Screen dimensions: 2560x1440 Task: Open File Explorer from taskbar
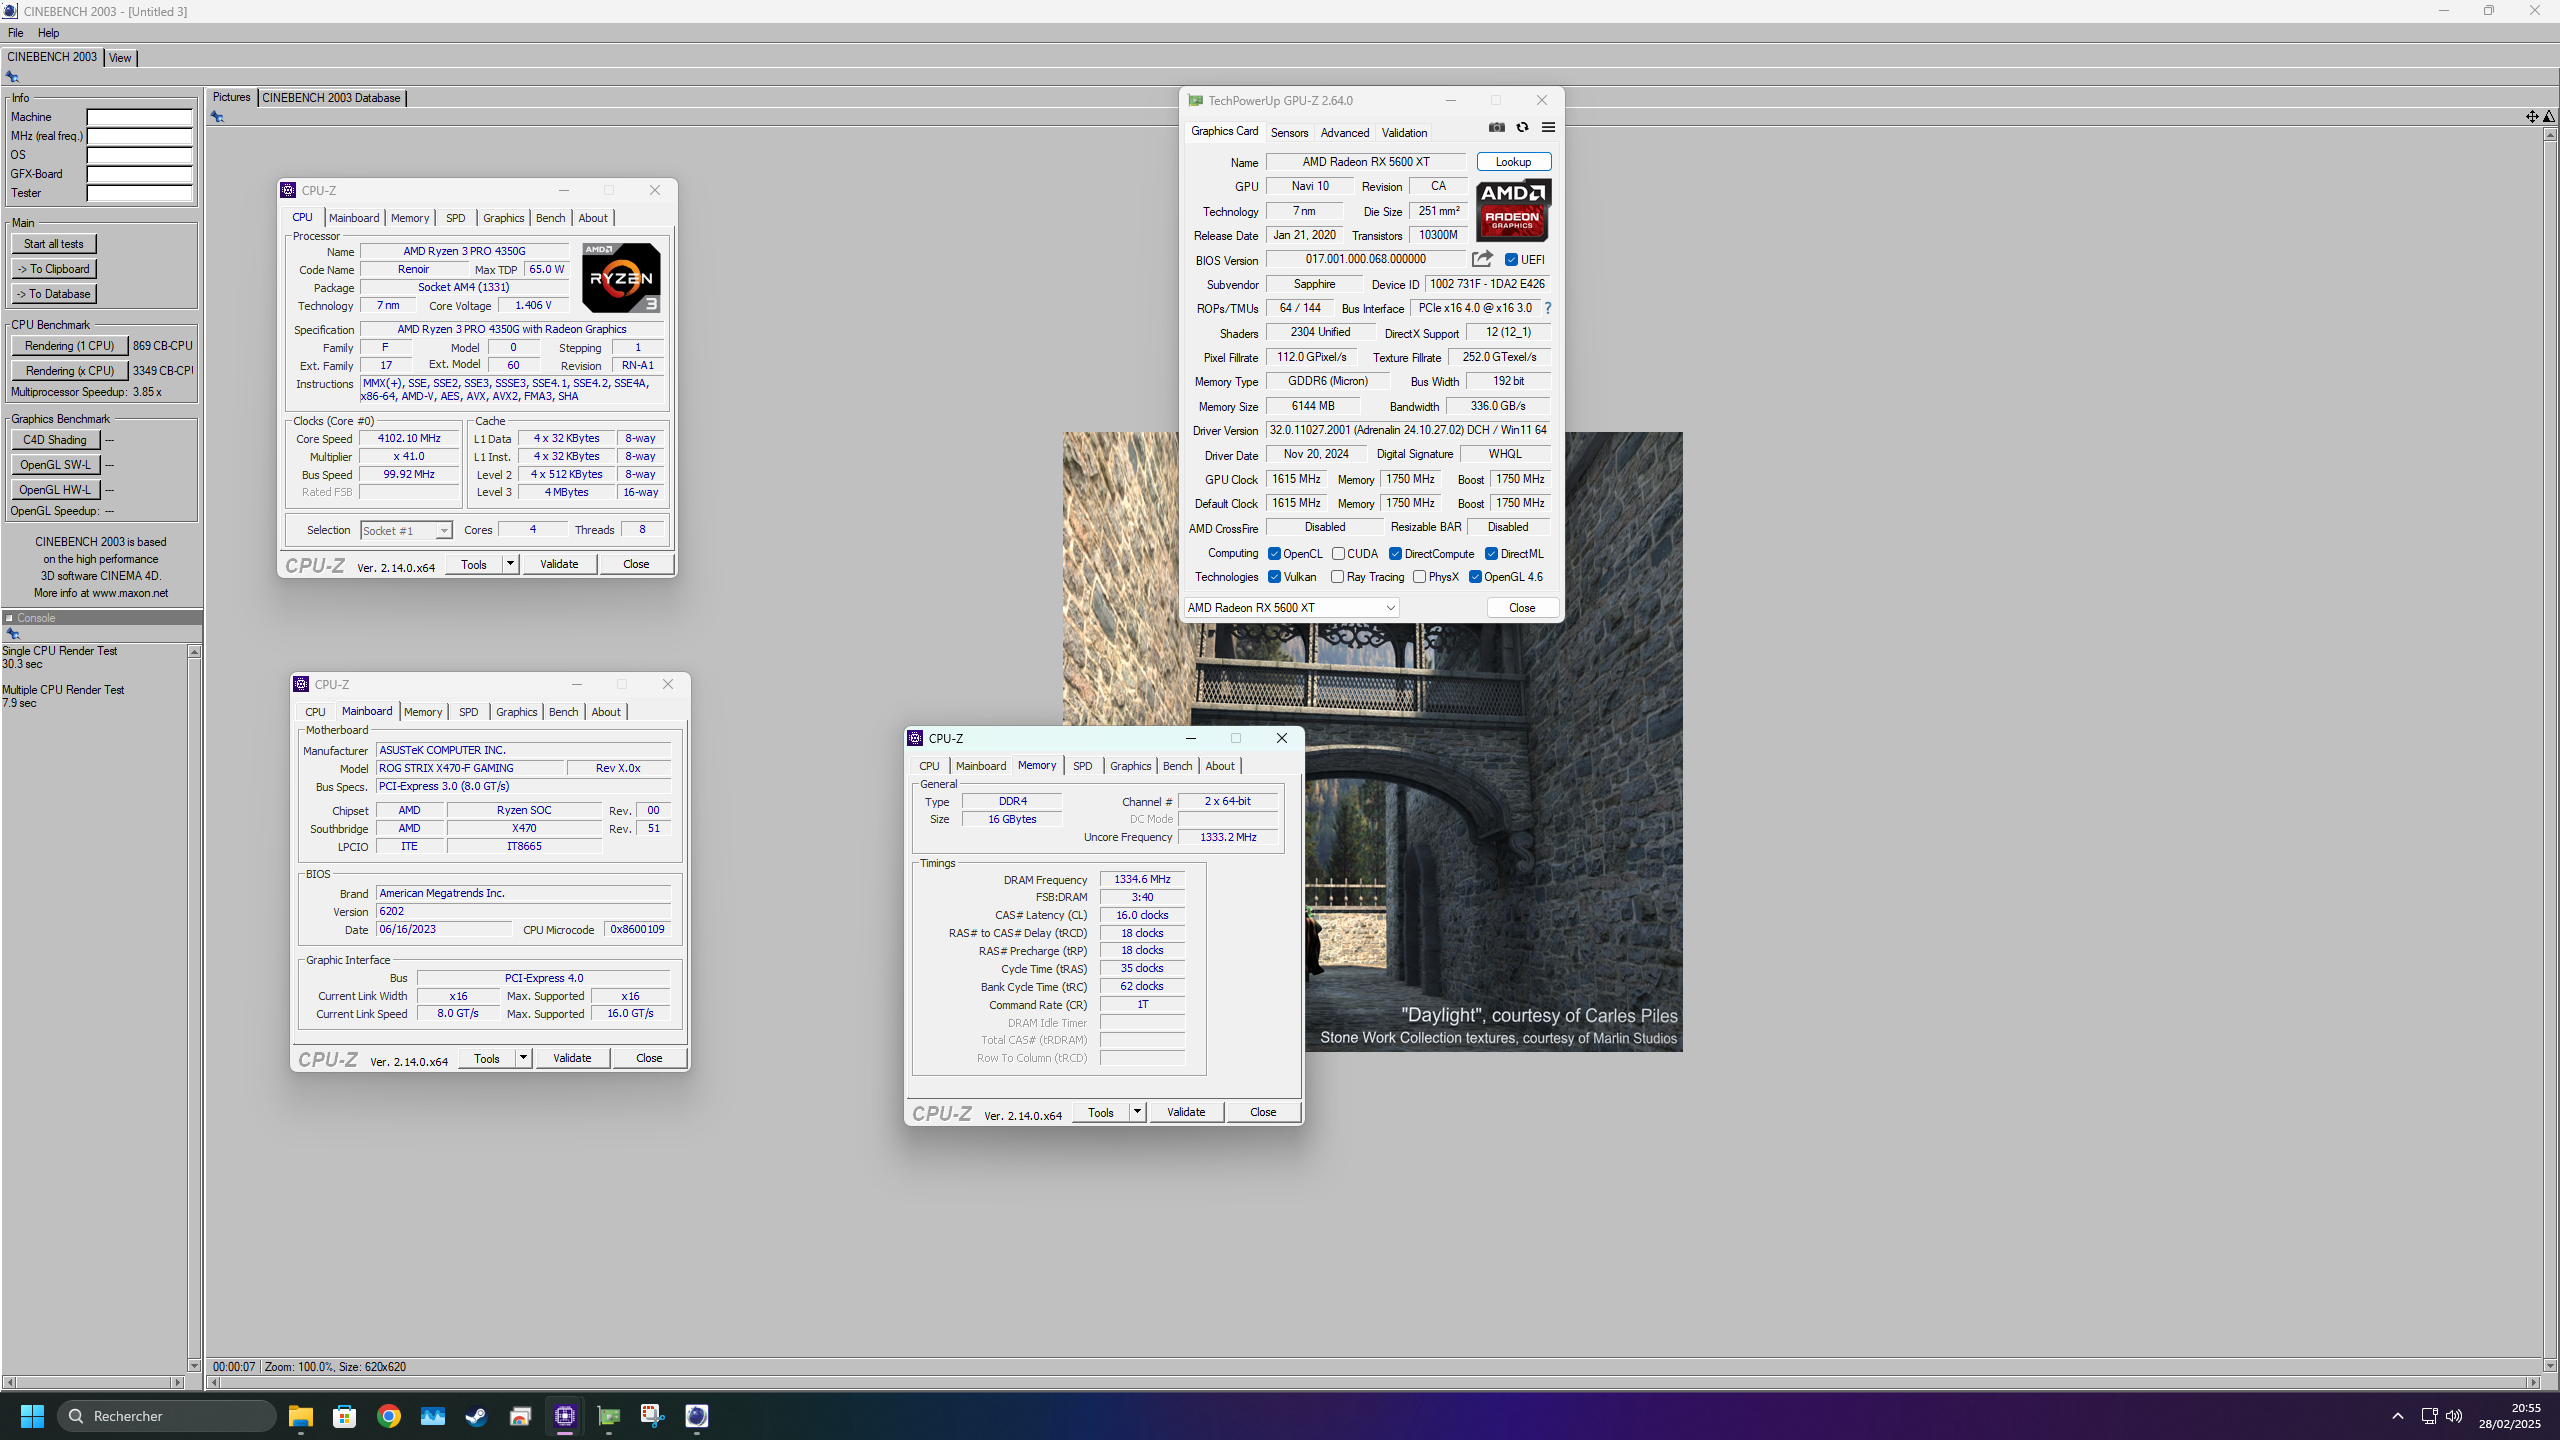coord(301,1416)
